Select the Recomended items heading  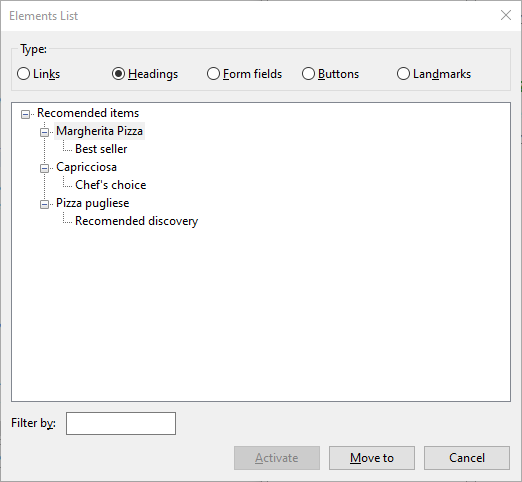click(x=88, y=113)
